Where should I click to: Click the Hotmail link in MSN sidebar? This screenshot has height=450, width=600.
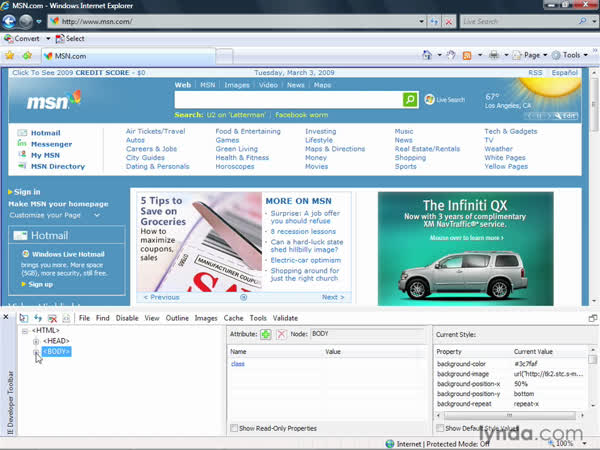point(45,132)
